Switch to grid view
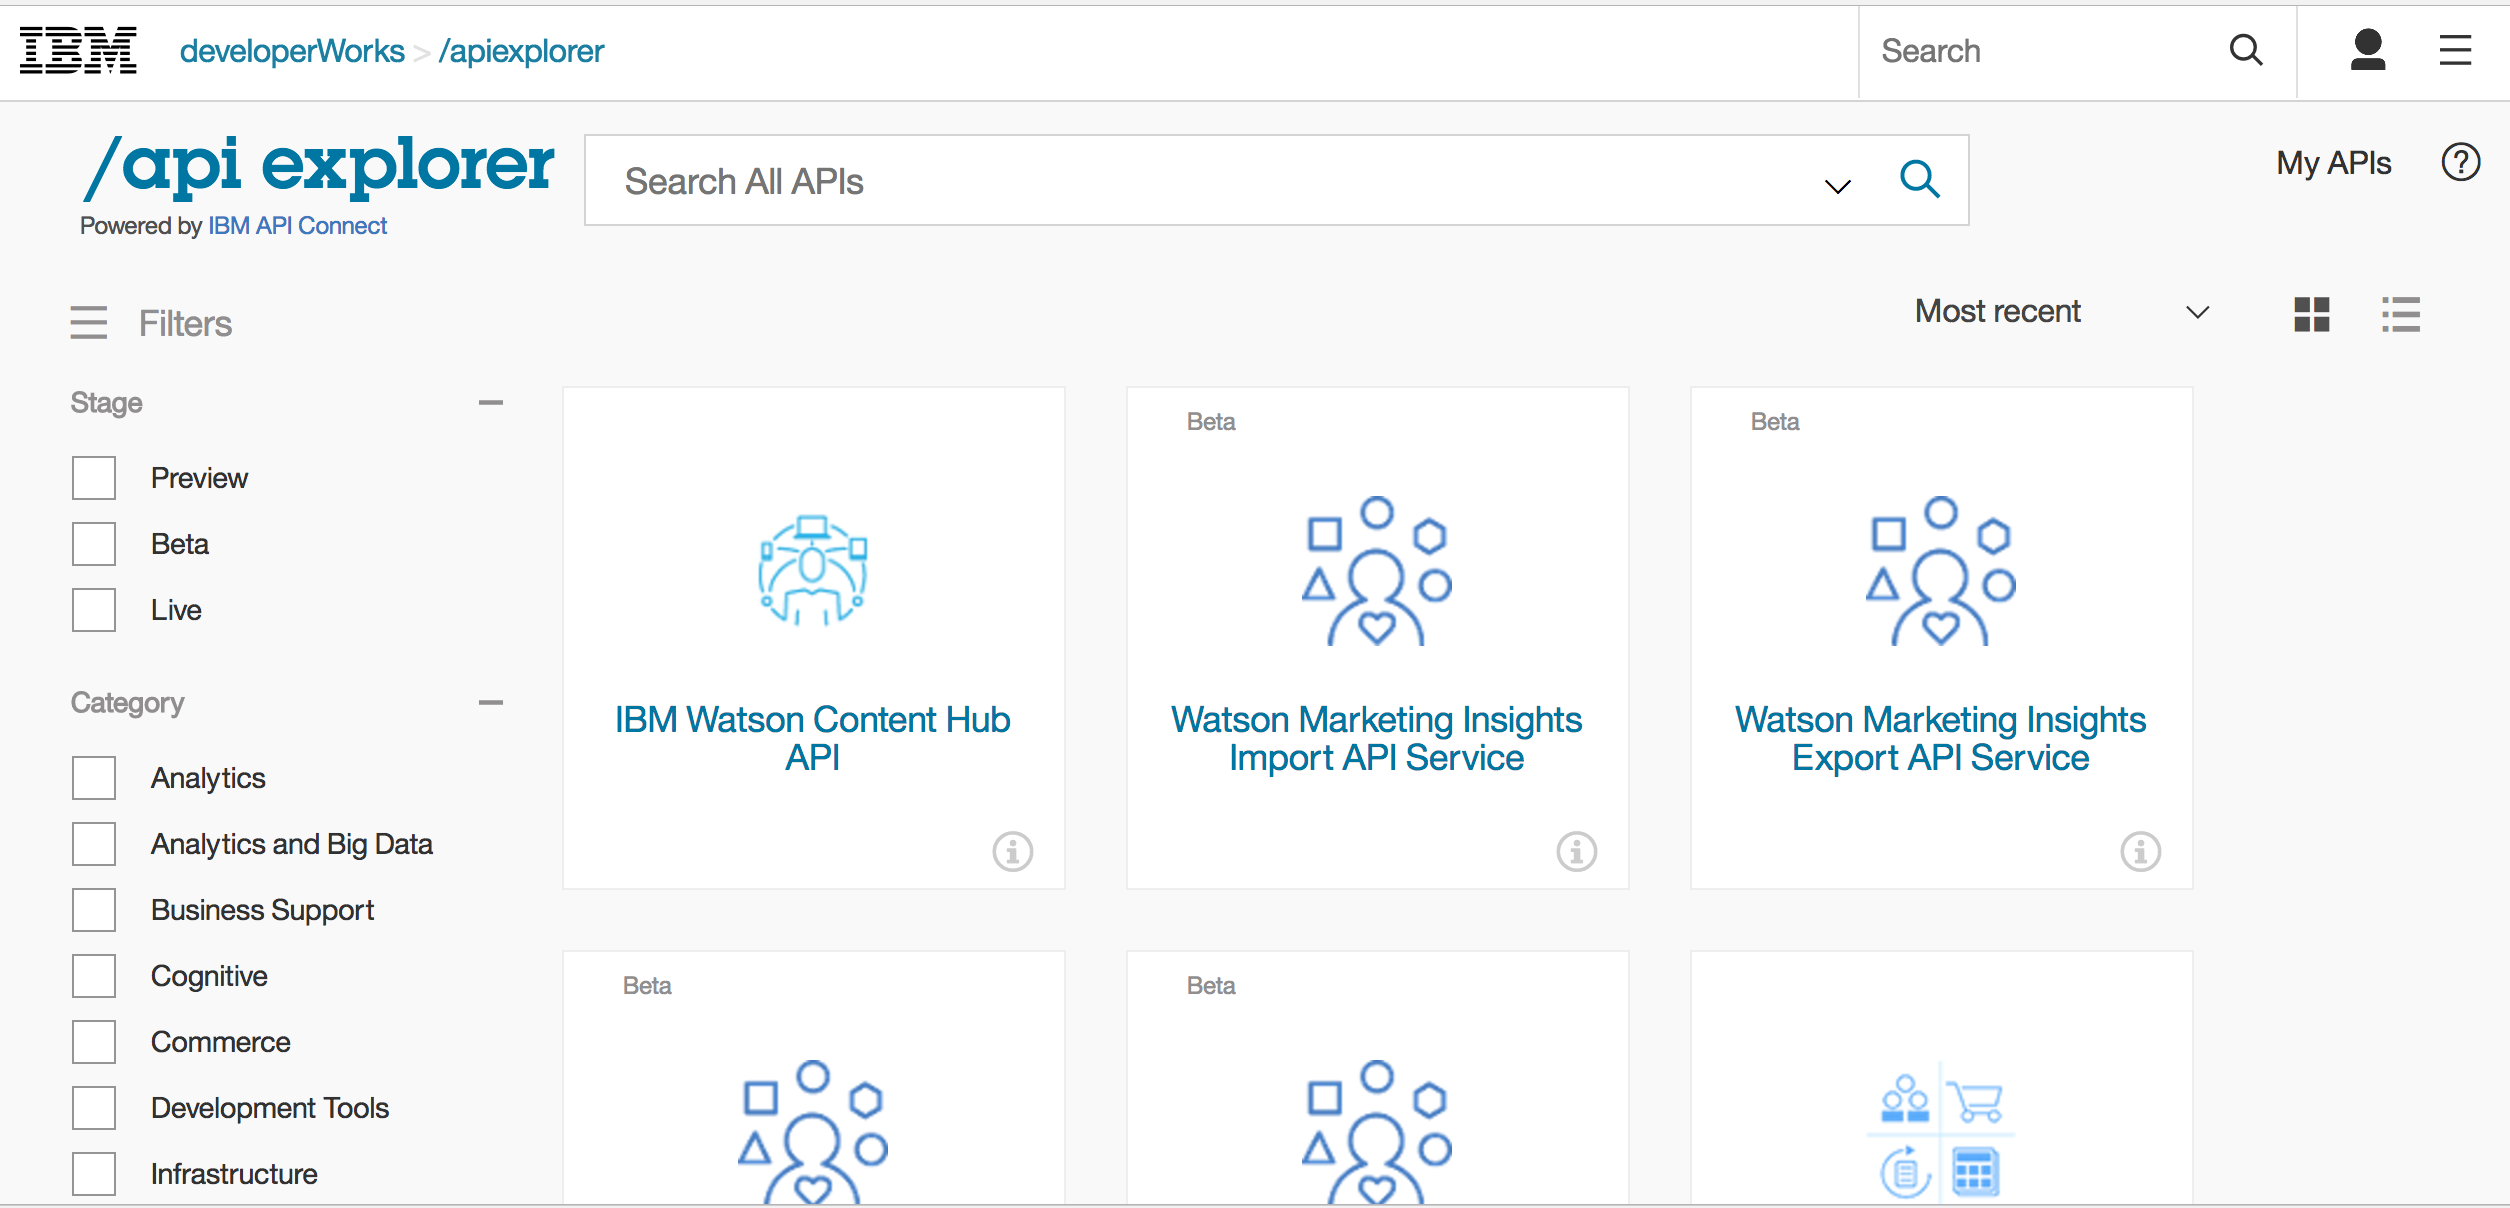 [x=2312, y=314]
